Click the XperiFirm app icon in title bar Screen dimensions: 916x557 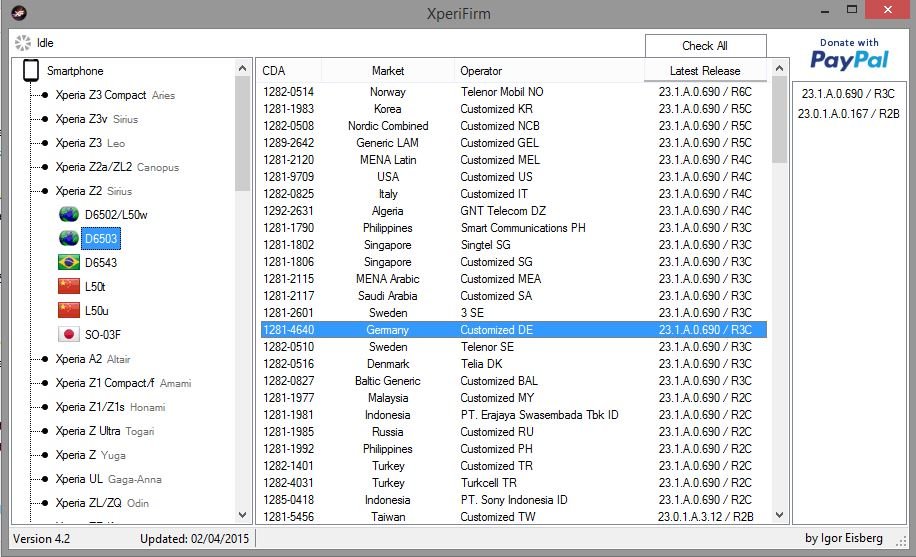[19, 12]
